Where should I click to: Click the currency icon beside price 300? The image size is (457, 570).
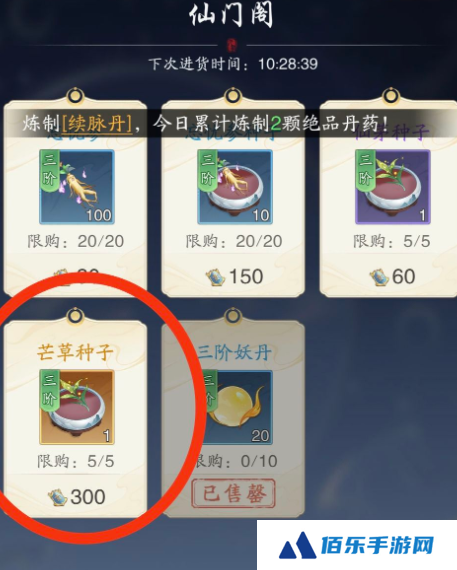point(58,497)
